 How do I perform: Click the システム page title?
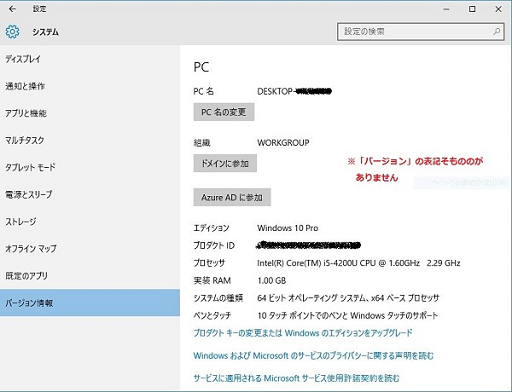tap(45, 32)
